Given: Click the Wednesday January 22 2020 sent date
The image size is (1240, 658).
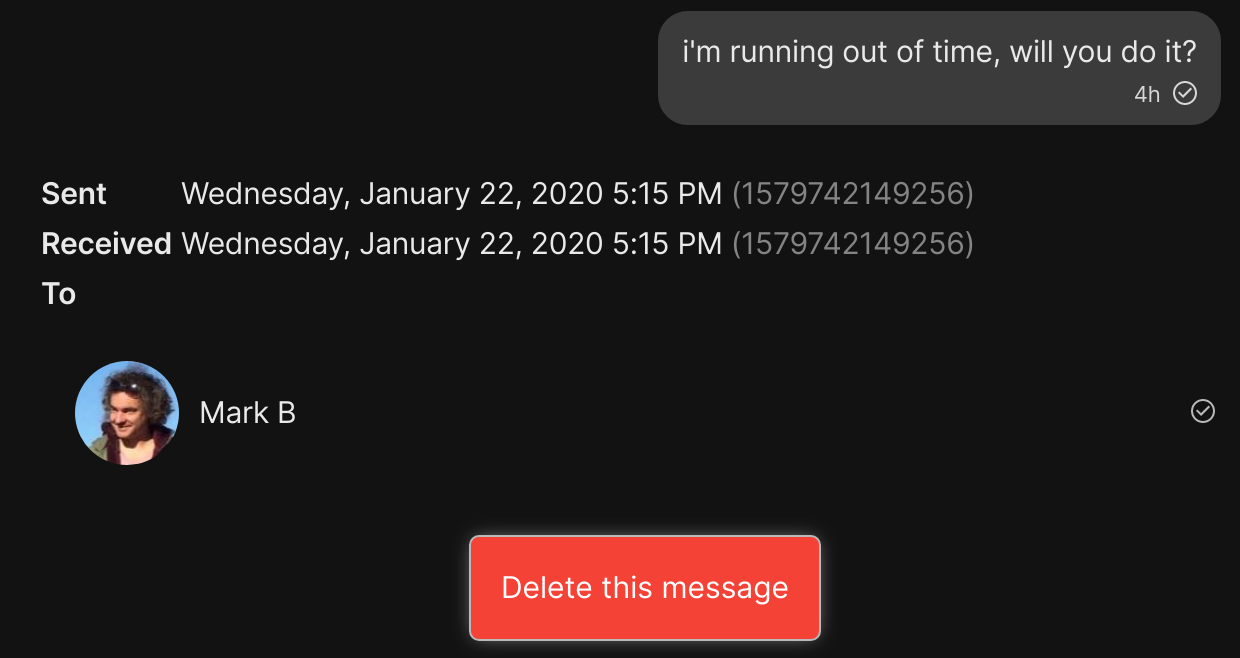Looking at the screenshot, I should 452,193.
